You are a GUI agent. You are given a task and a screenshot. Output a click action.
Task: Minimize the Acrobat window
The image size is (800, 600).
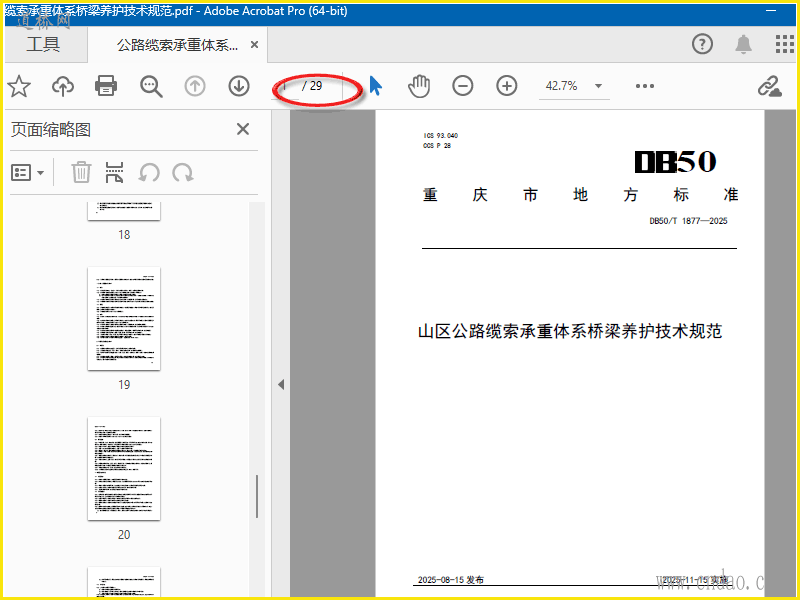[770, 11]
